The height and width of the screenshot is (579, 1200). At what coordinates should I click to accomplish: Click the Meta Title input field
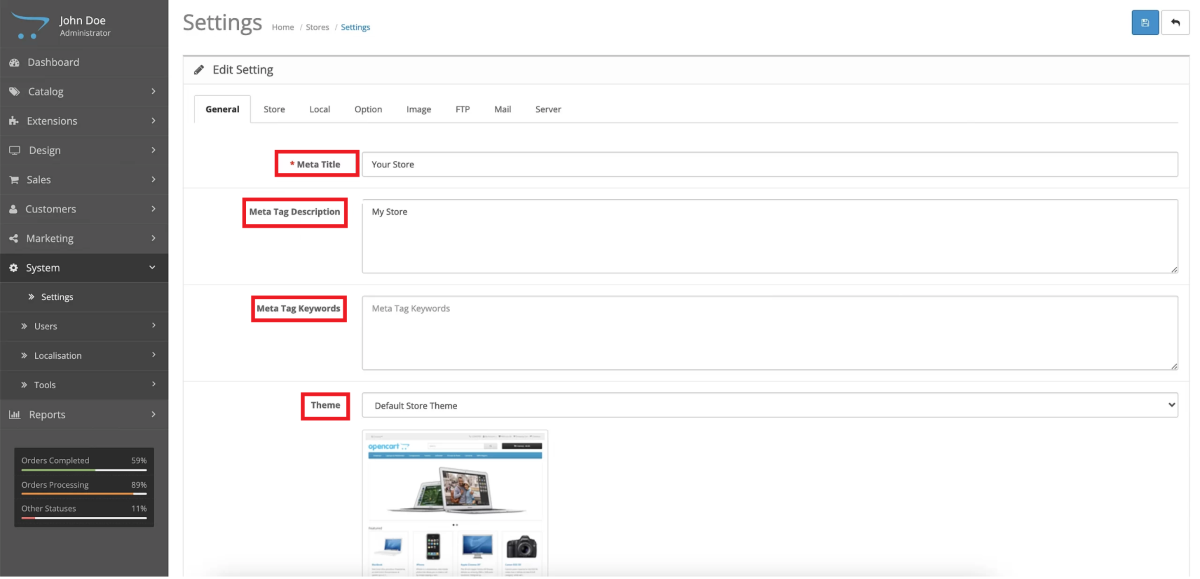tap(770, 164)
